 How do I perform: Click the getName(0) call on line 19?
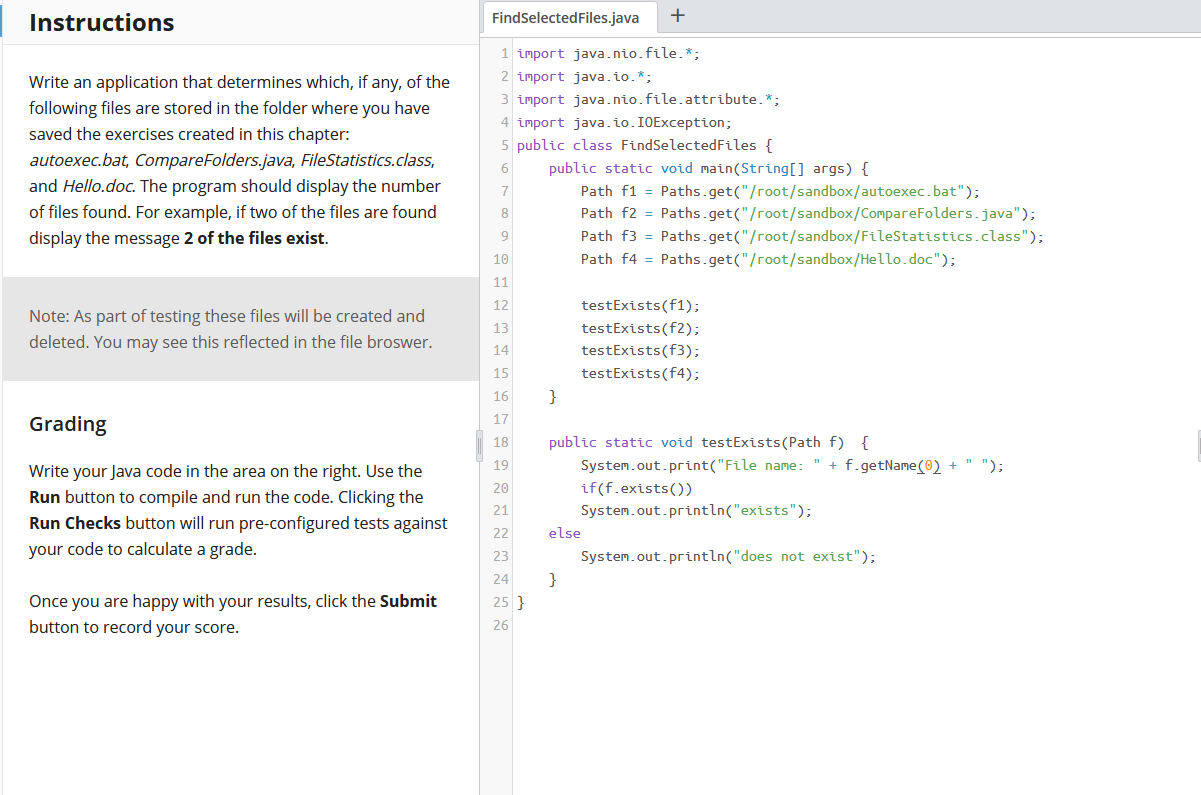point(908,465)
